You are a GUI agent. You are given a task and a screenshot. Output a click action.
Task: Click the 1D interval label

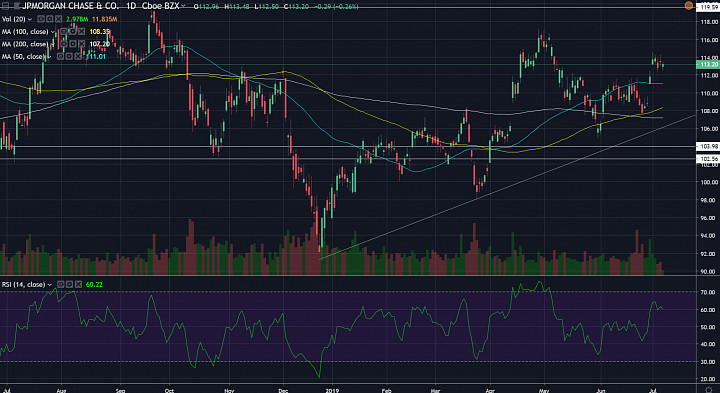132,6
